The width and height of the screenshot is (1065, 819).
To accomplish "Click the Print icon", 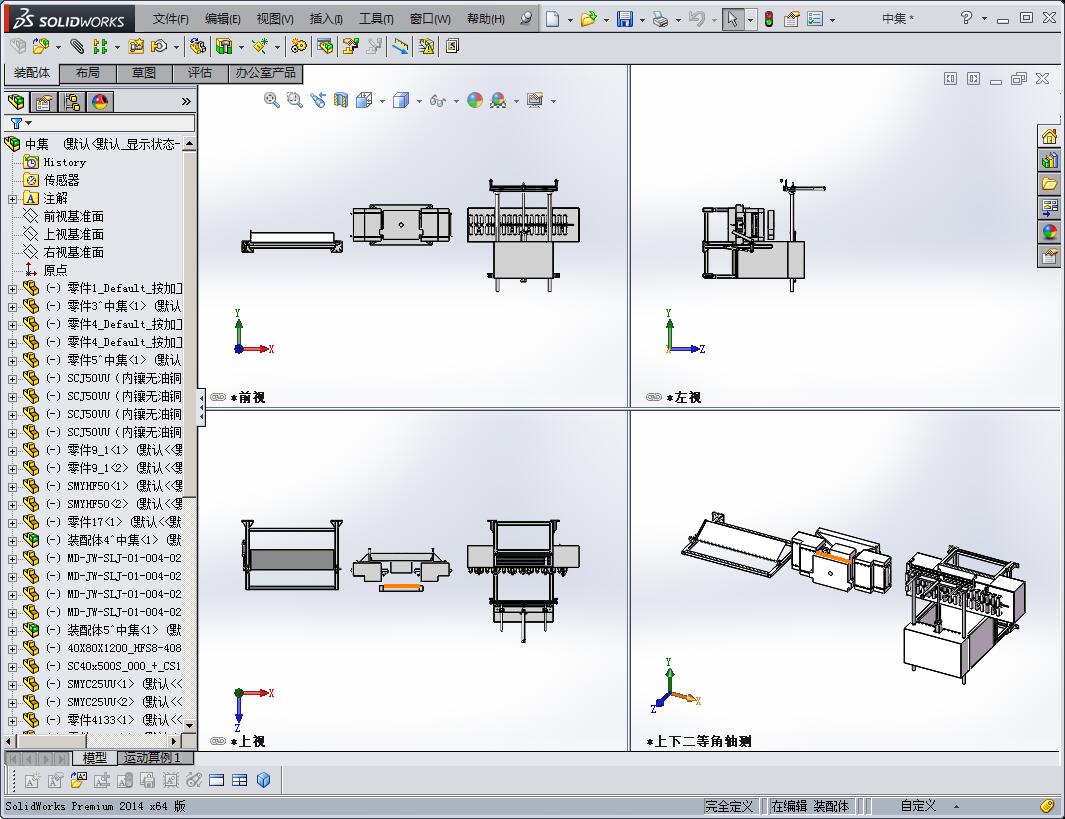I will click(x=660, y=19).
